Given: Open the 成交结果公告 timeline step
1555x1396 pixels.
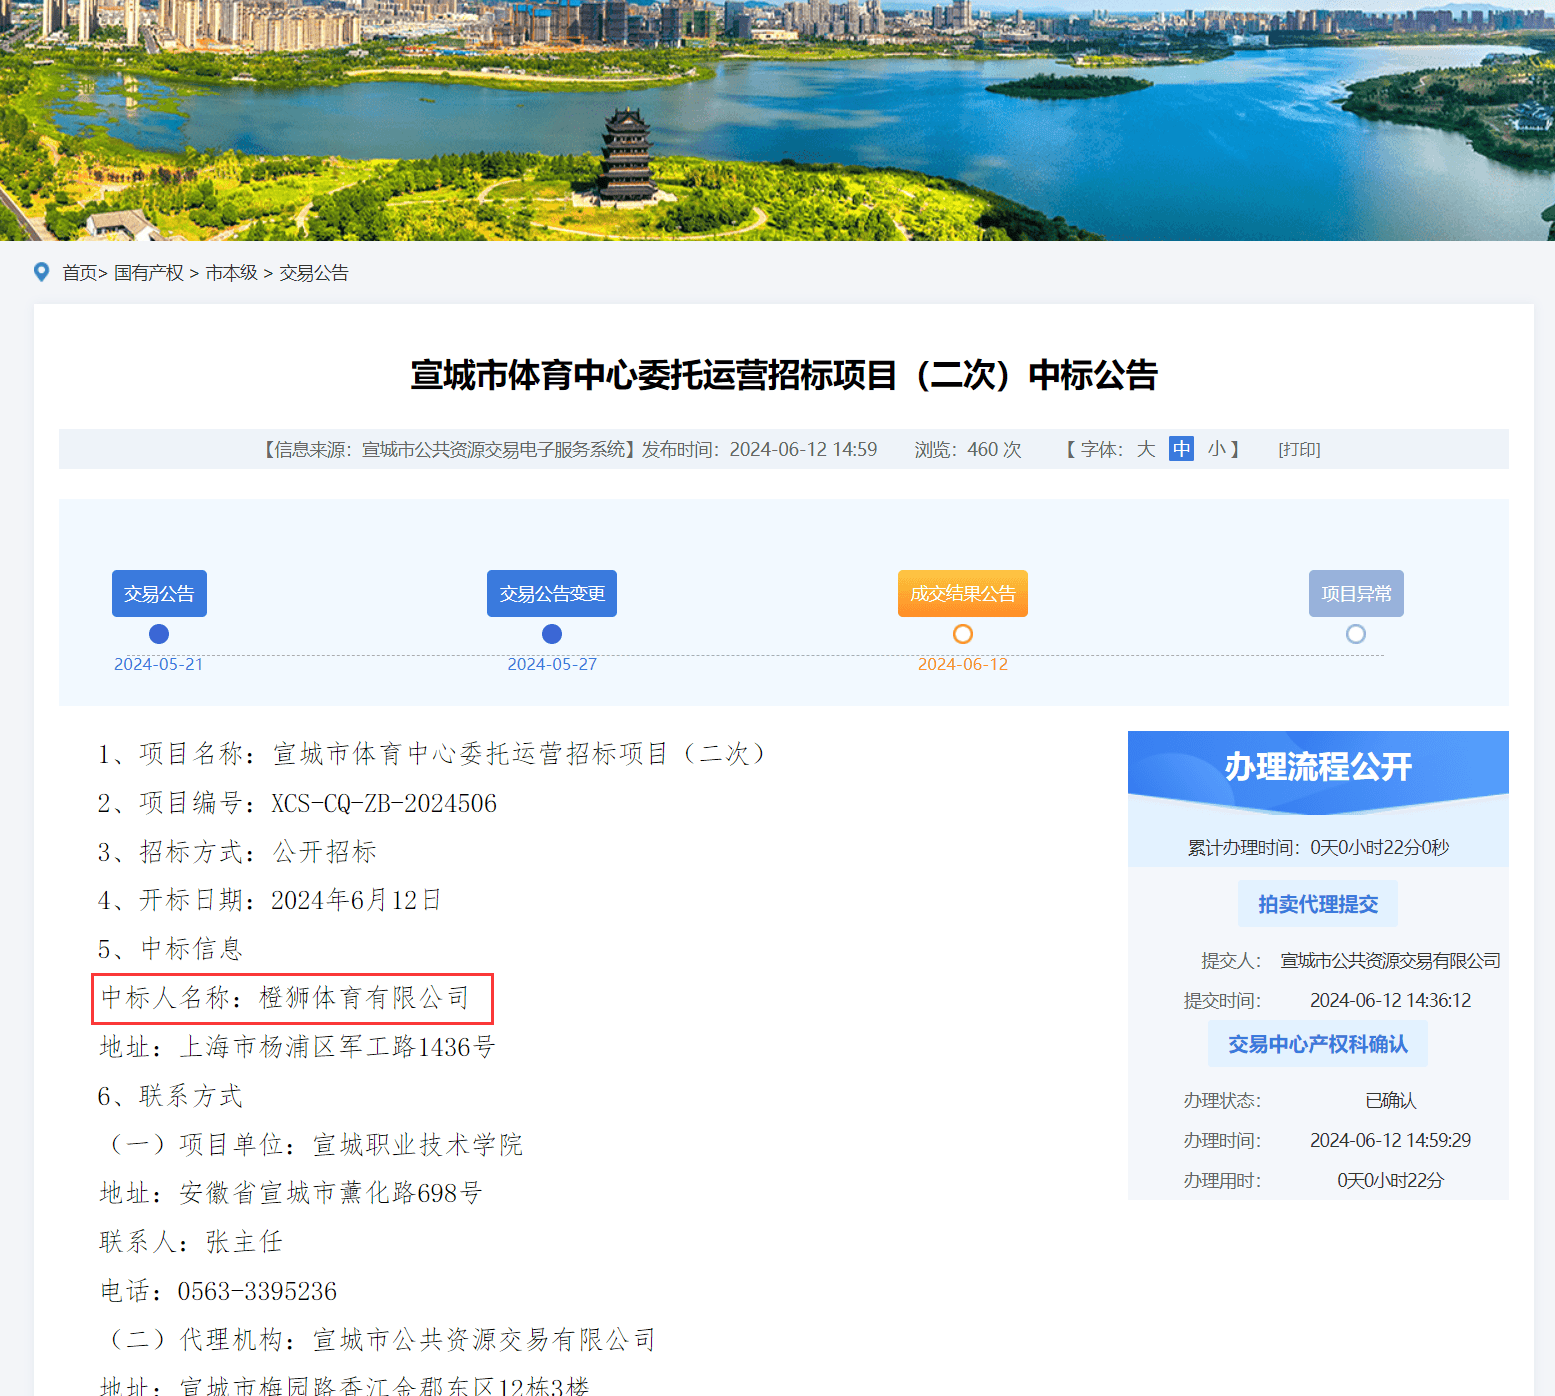Looking at the screenshot, I should 962,594.
